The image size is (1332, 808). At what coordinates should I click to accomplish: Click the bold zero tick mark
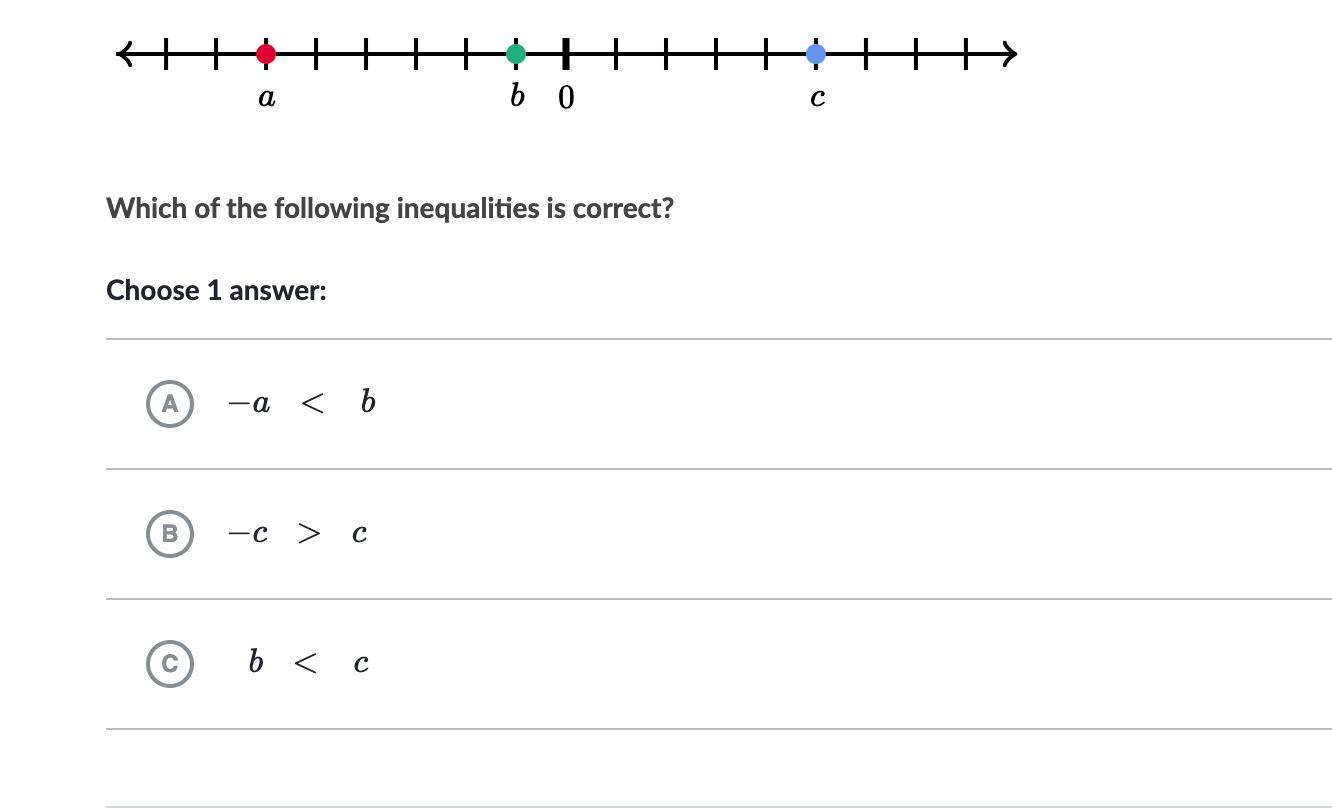pos(566,54)
